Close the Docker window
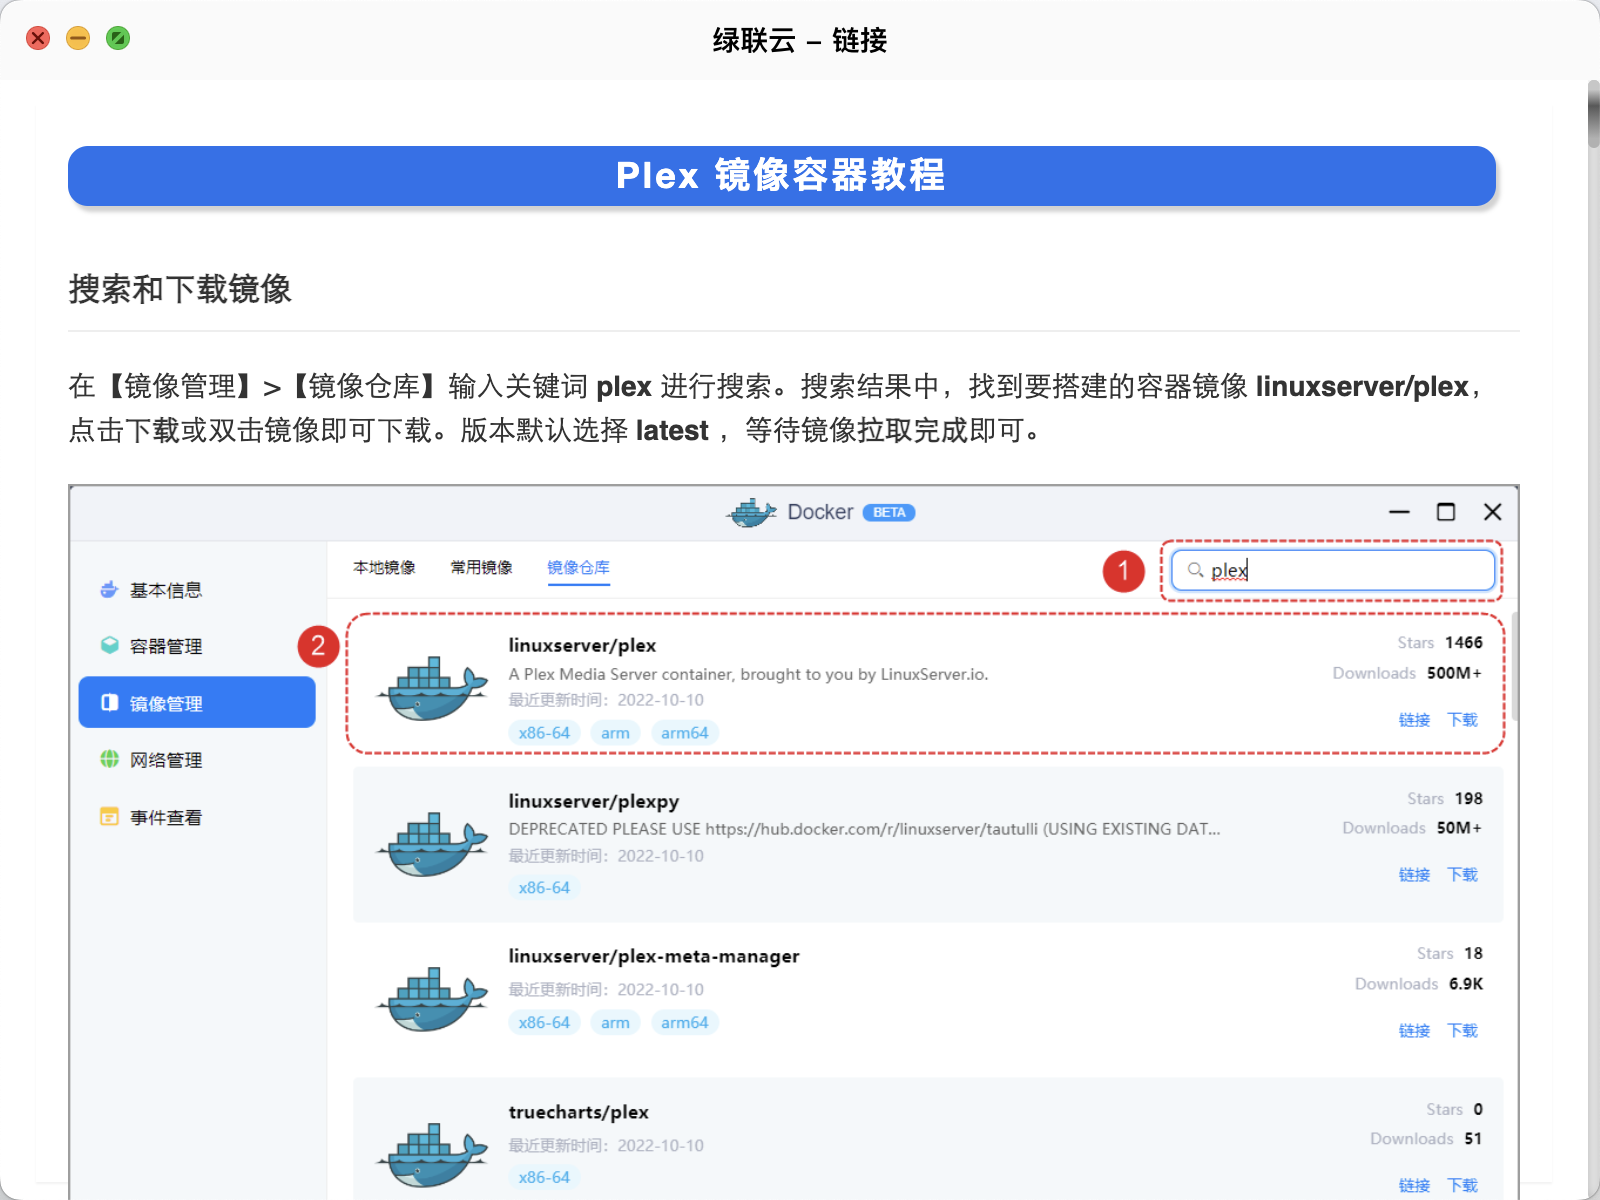 pyautogui.click(x=1493, y=512)
